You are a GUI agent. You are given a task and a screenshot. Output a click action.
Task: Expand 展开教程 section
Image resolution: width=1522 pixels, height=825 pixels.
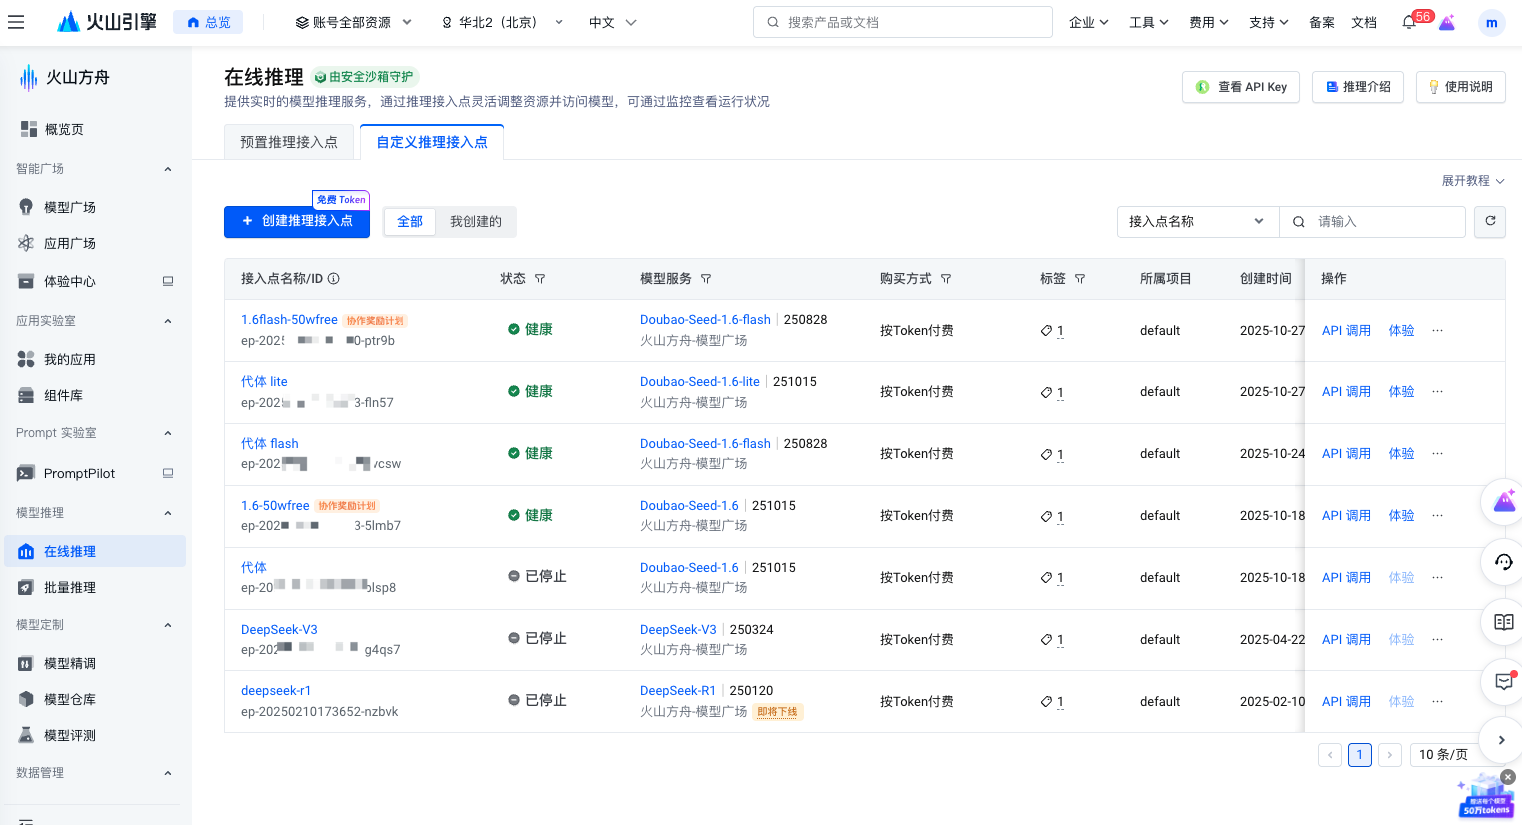(1472, 181)
